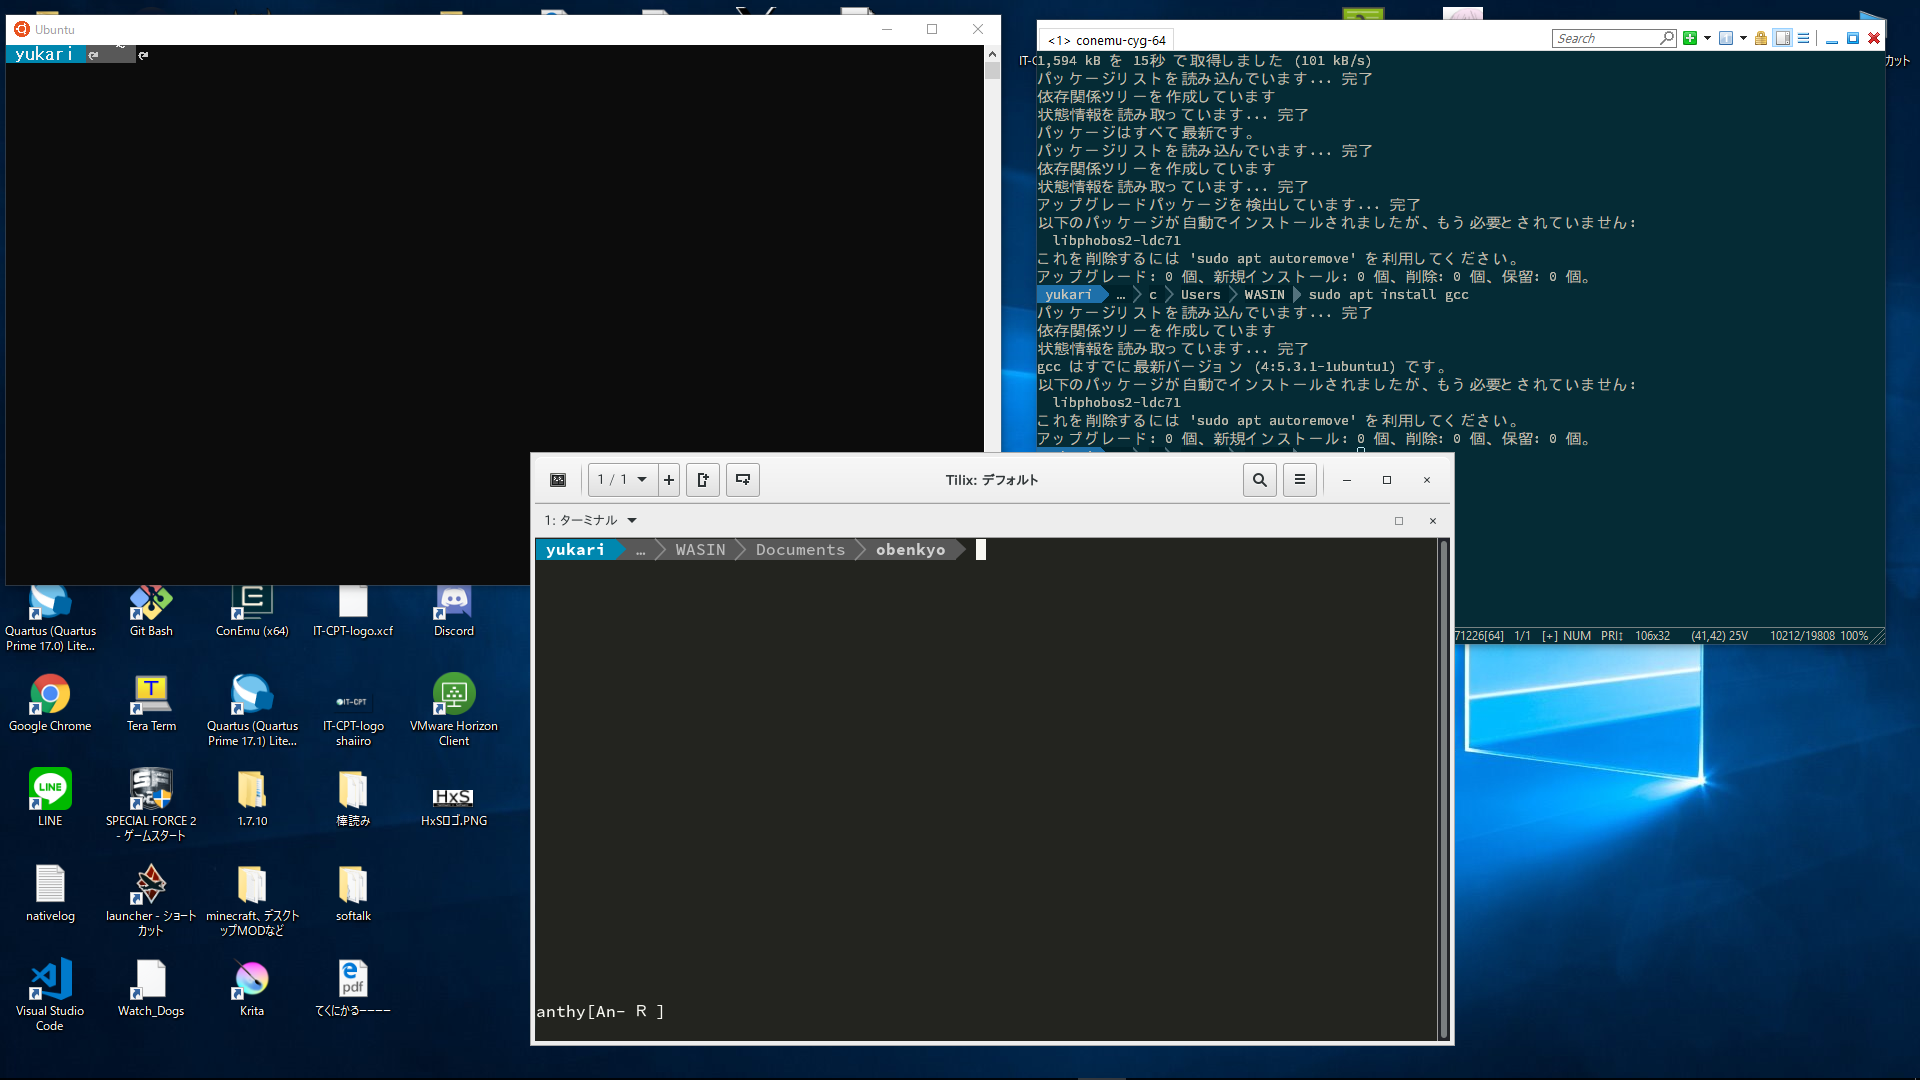
Task: Expand the Tilix session switcher 1 / 1
Action: [x=623, y=480]
